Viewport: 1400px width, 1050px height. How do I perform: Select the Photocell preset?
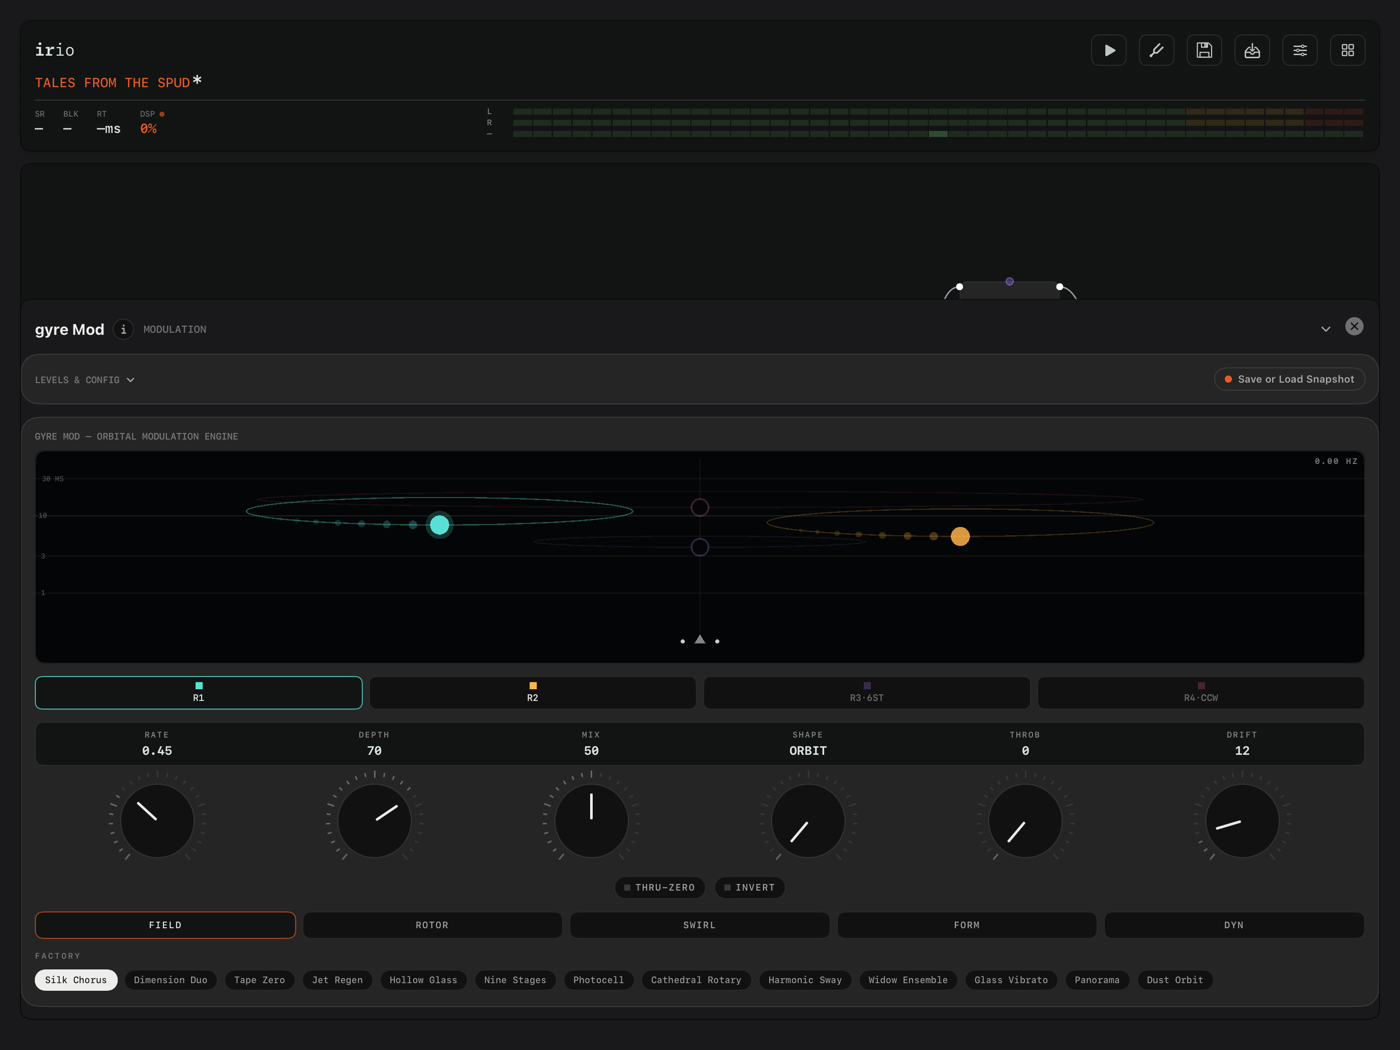(x=598, y=980)
